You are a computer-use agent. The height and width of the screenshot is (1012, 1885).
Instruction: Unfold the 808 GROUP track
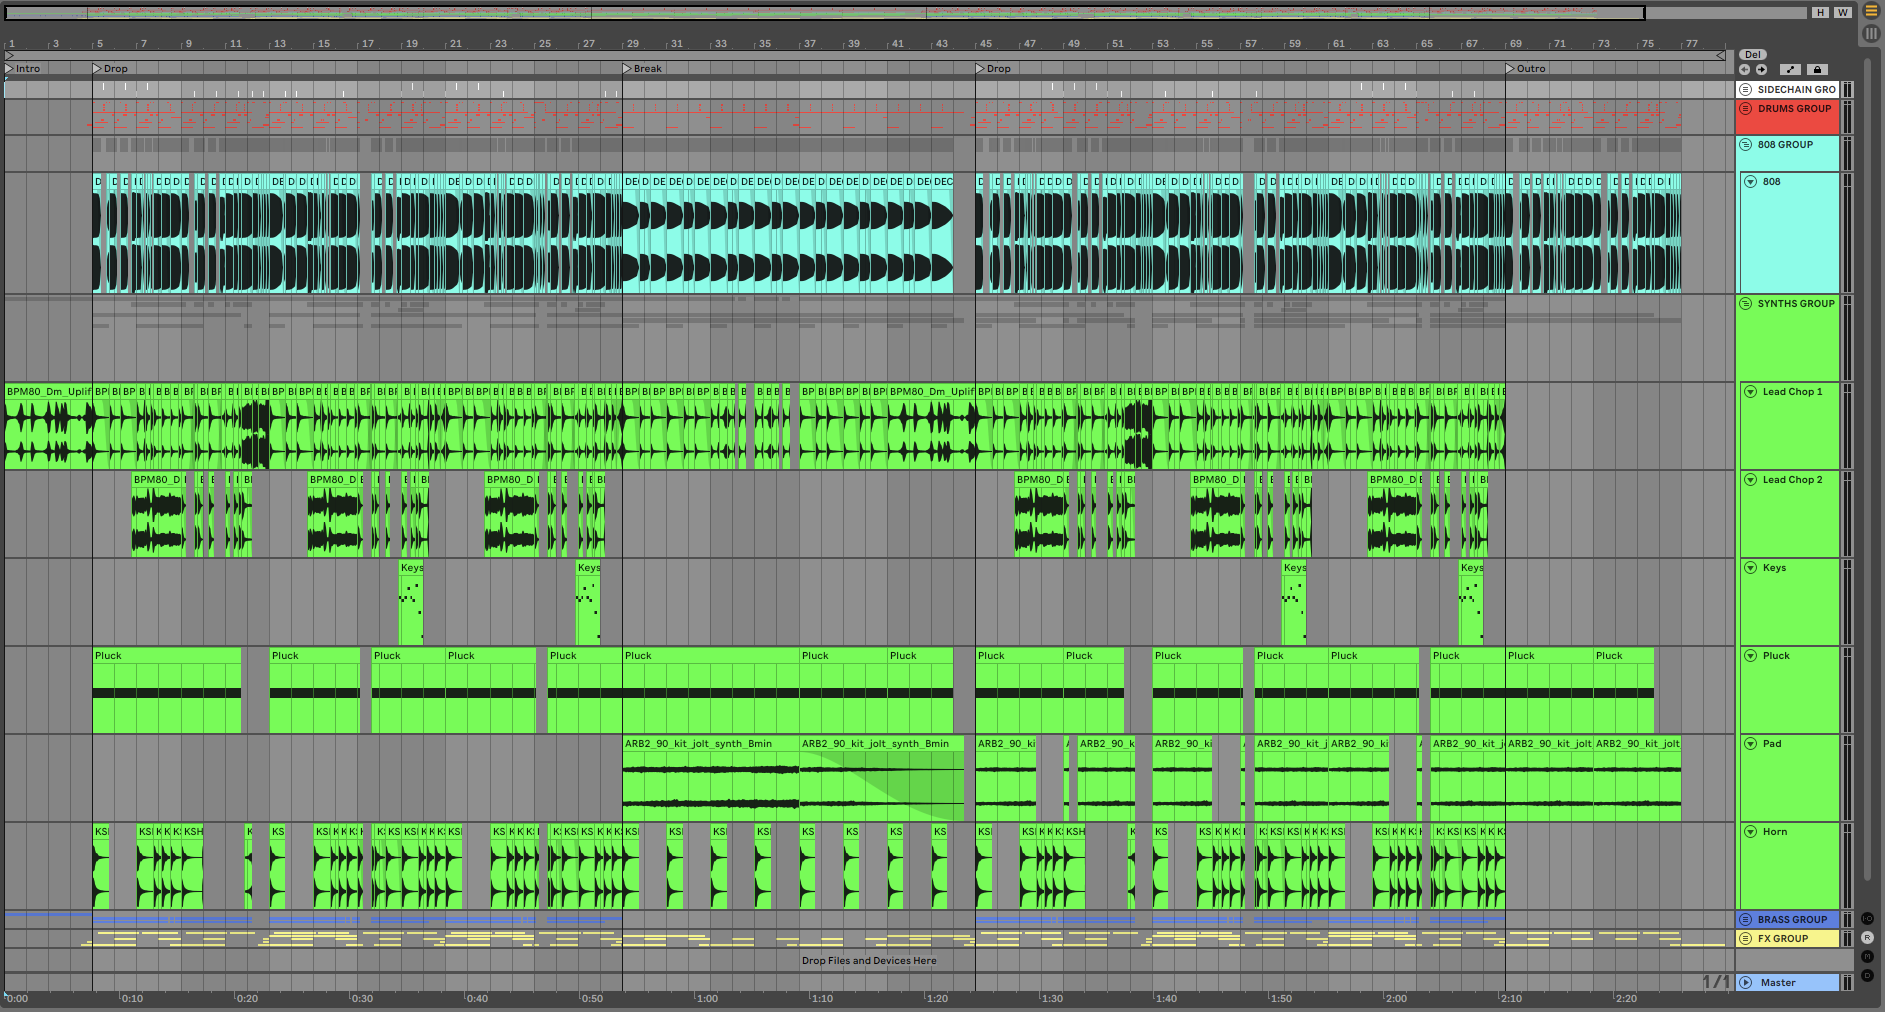tap(1746, 145)
